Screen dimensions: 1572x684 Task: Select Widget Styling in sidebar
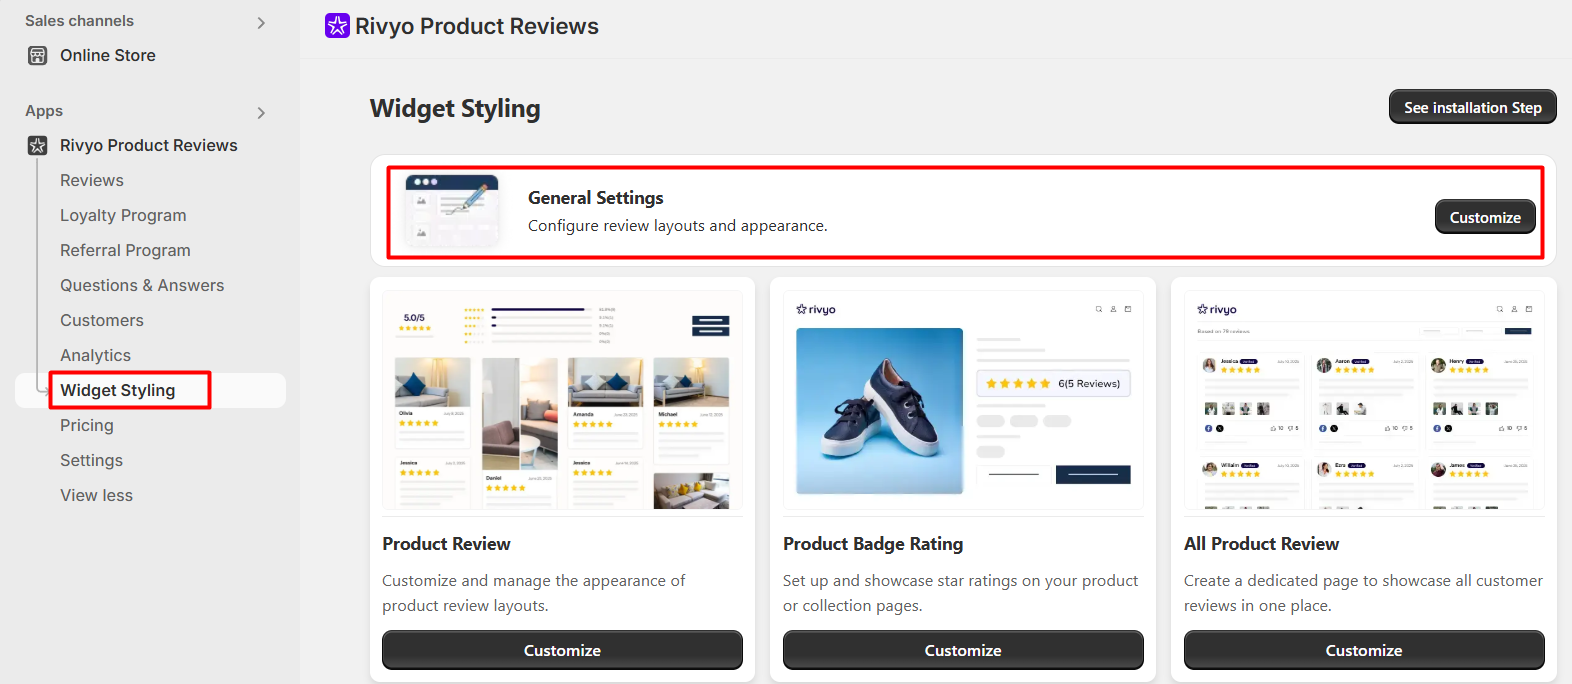[x=118, y=390]
